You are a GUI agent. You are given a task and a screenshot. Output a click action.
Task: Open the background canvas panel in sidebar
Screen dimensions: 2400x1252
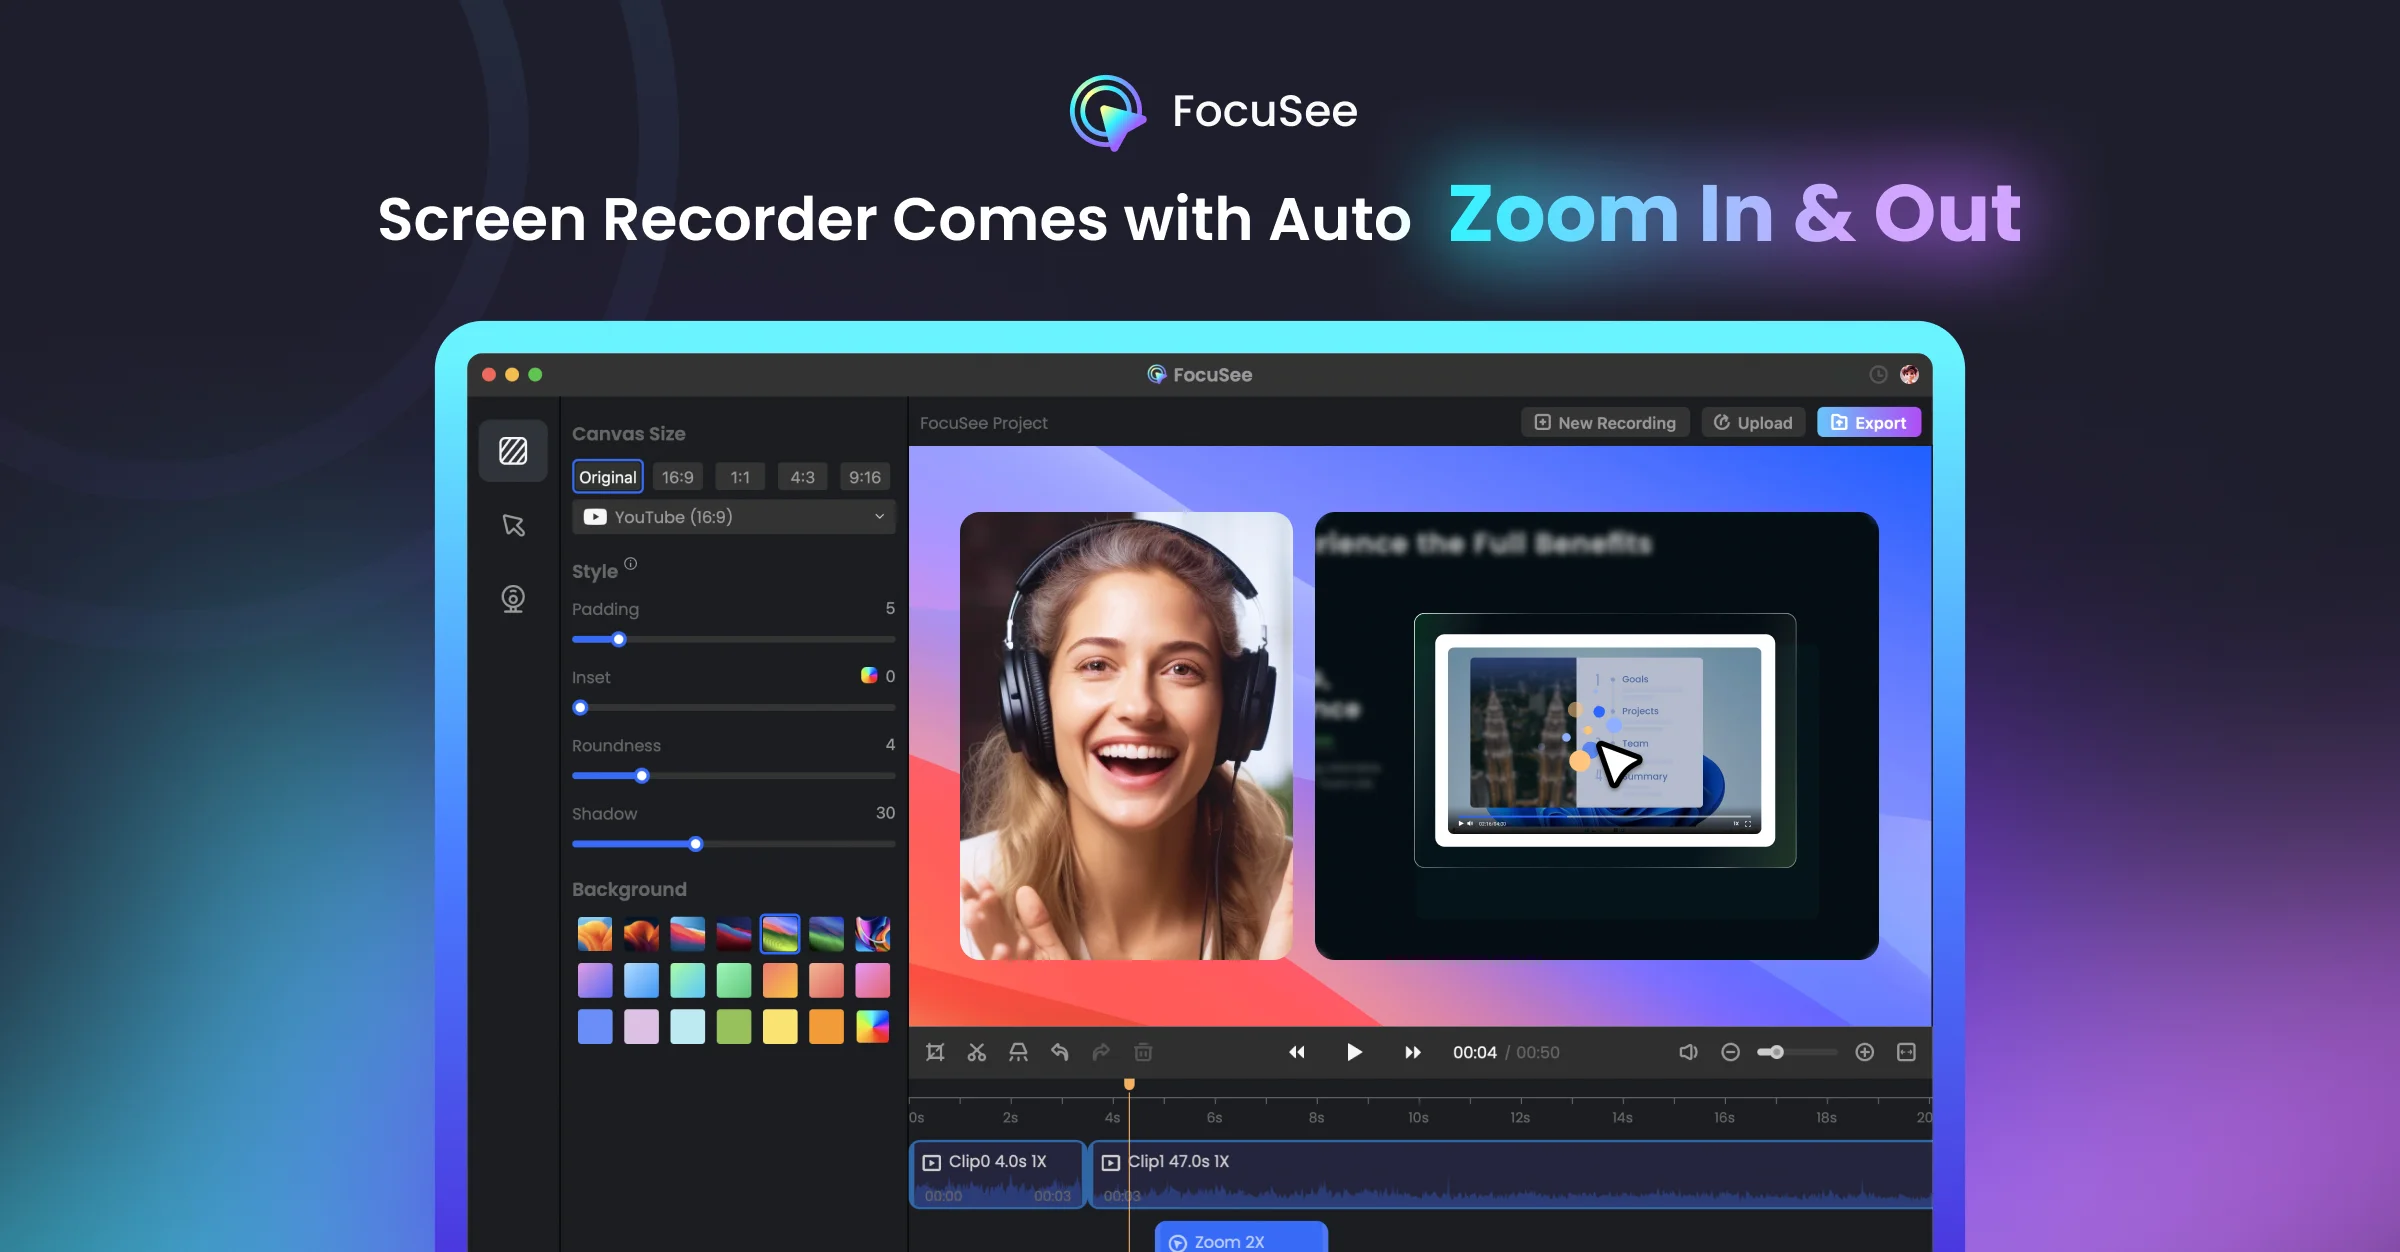(x=513, y=451)
